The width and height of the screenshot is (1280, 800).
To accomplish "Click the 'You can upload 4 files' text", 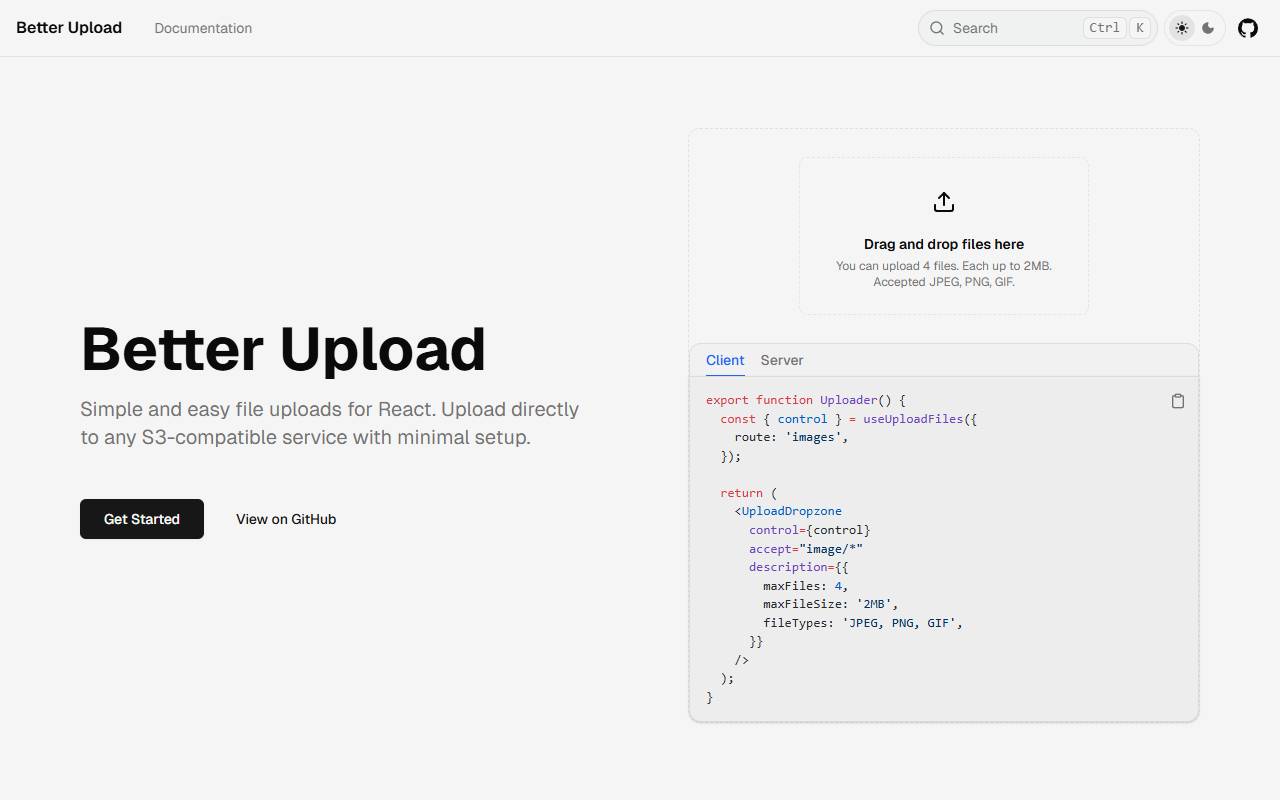I will pyautogui.click(x=944, y=266).
